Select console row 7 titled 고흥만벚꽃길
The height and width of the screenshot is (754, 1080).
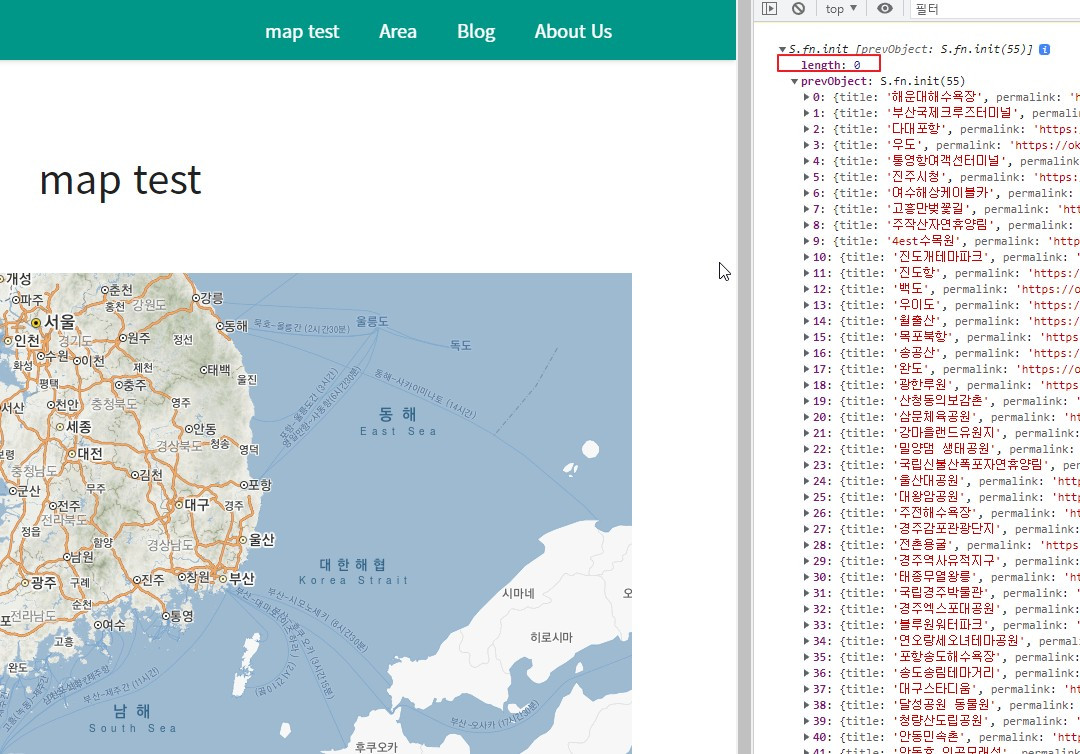[x=941, y=209]
